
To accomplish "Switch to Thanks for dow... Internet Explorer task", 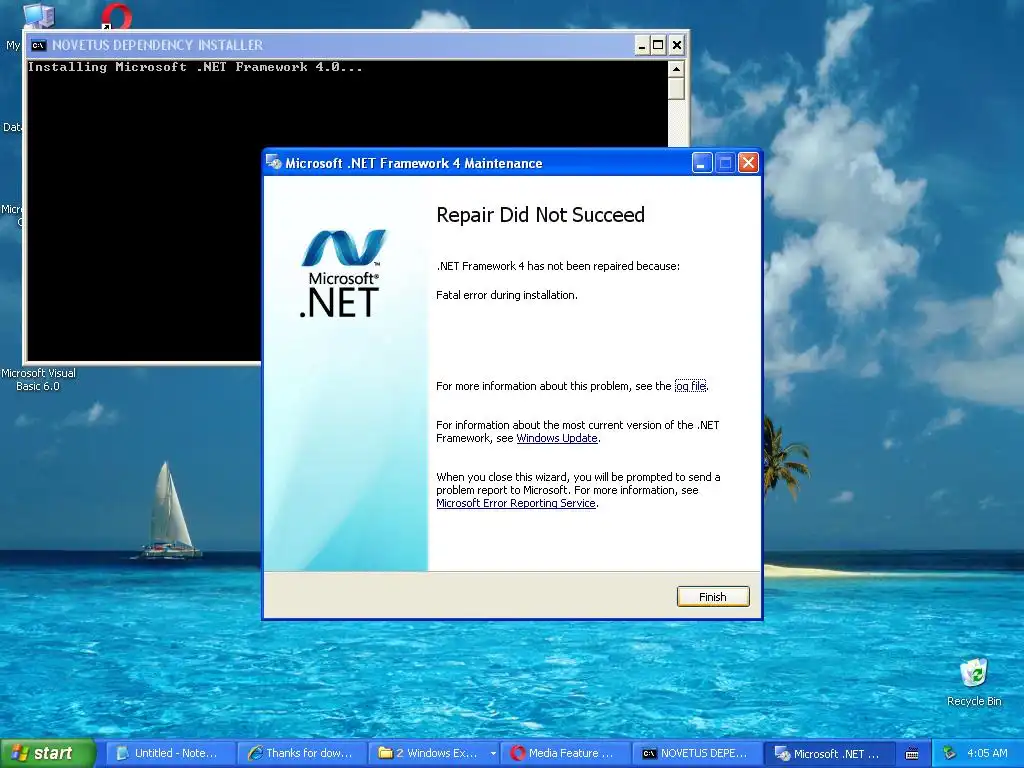I will pos(301,753).
